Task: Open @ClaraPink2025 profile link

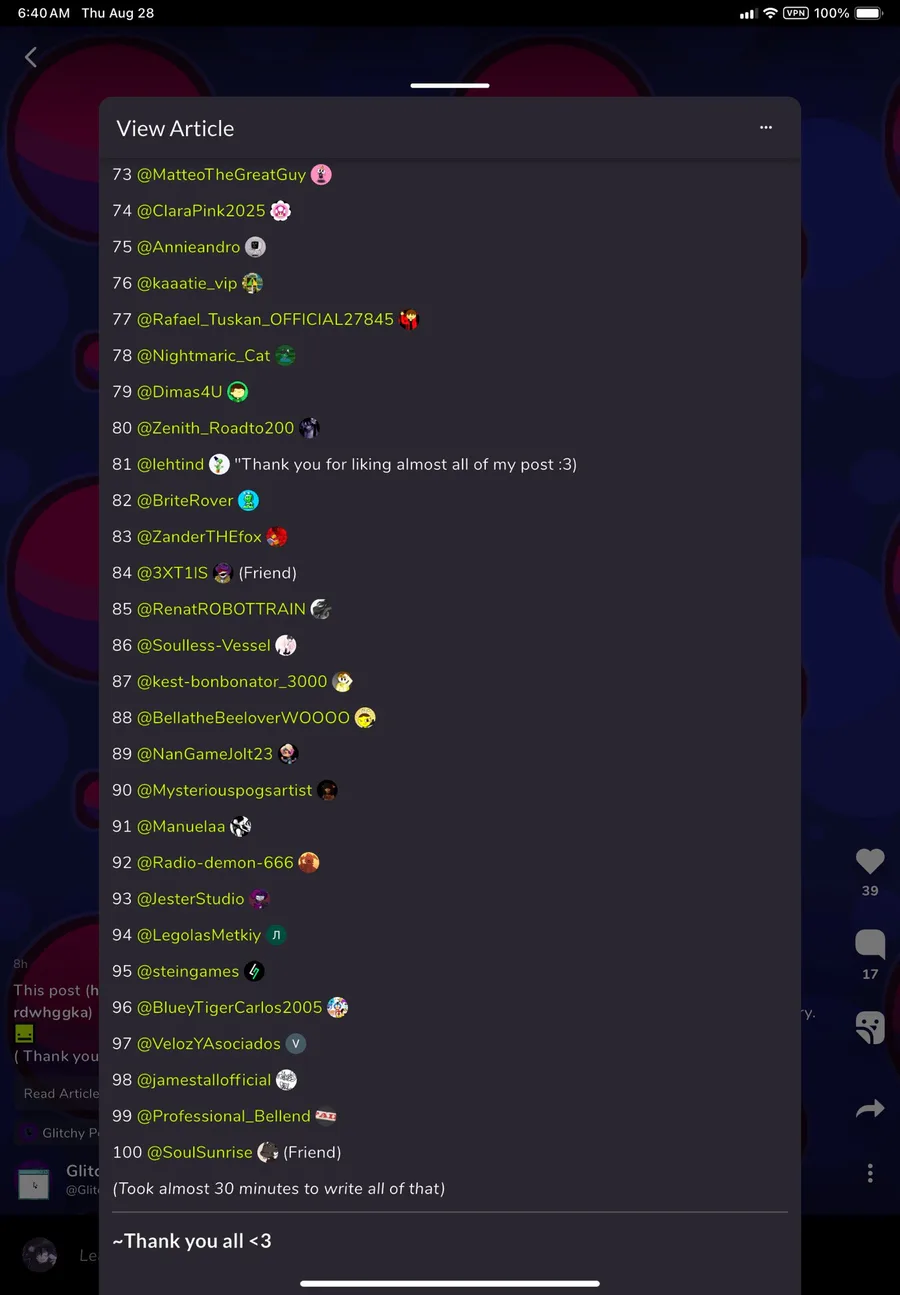Action: point(201,211)
